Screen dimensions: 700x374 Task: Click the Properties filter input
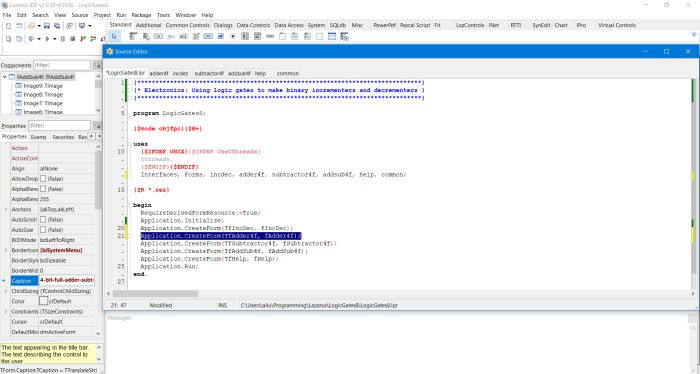click(x=59, y=126)
